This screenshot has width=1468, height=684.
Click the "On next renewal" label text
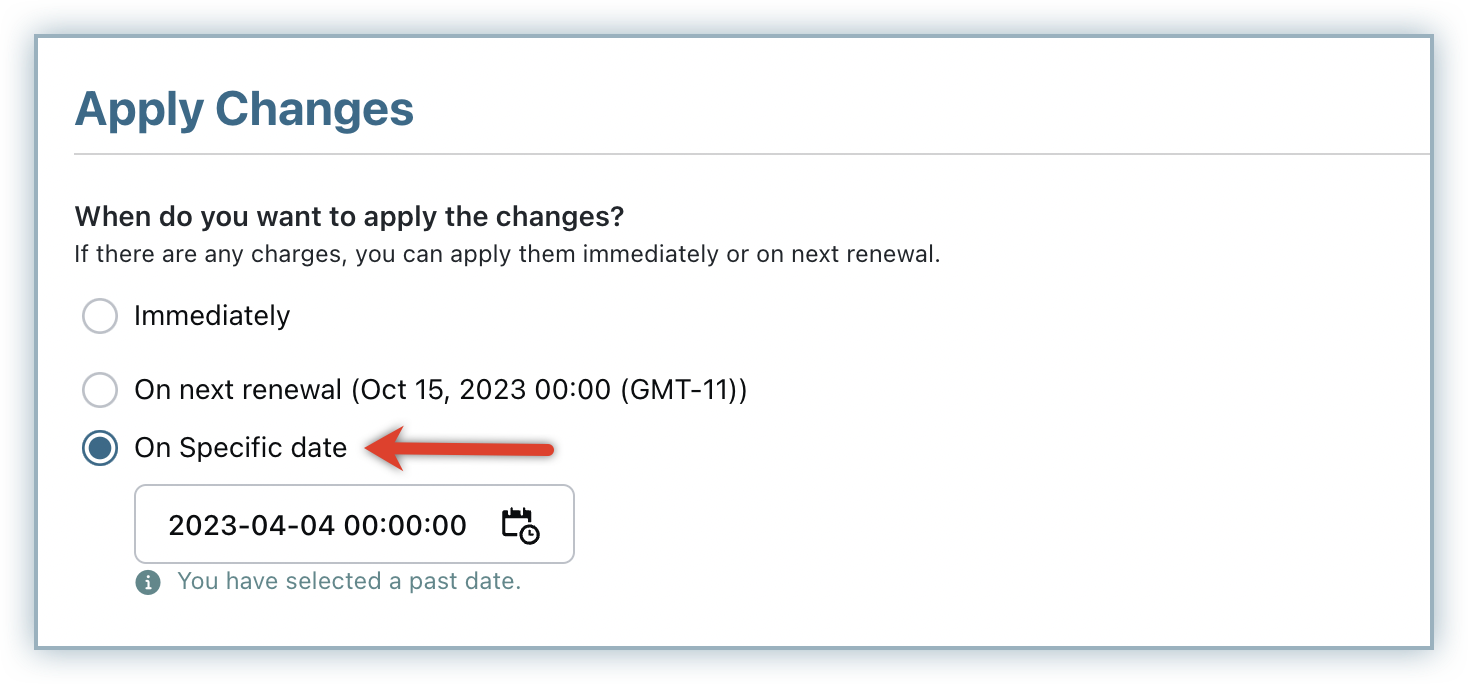(x=238, y=389)
